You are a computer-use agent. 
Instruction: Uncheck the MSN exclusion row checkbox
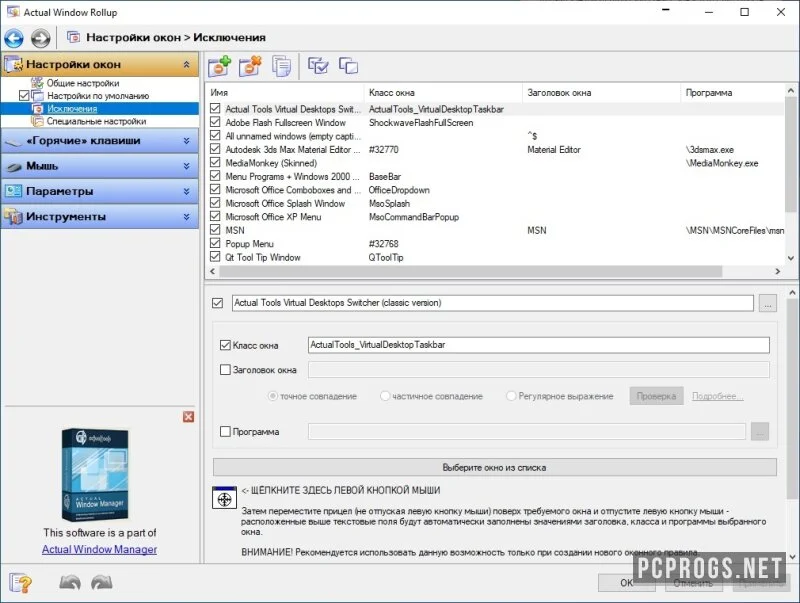tap(215, 230)
